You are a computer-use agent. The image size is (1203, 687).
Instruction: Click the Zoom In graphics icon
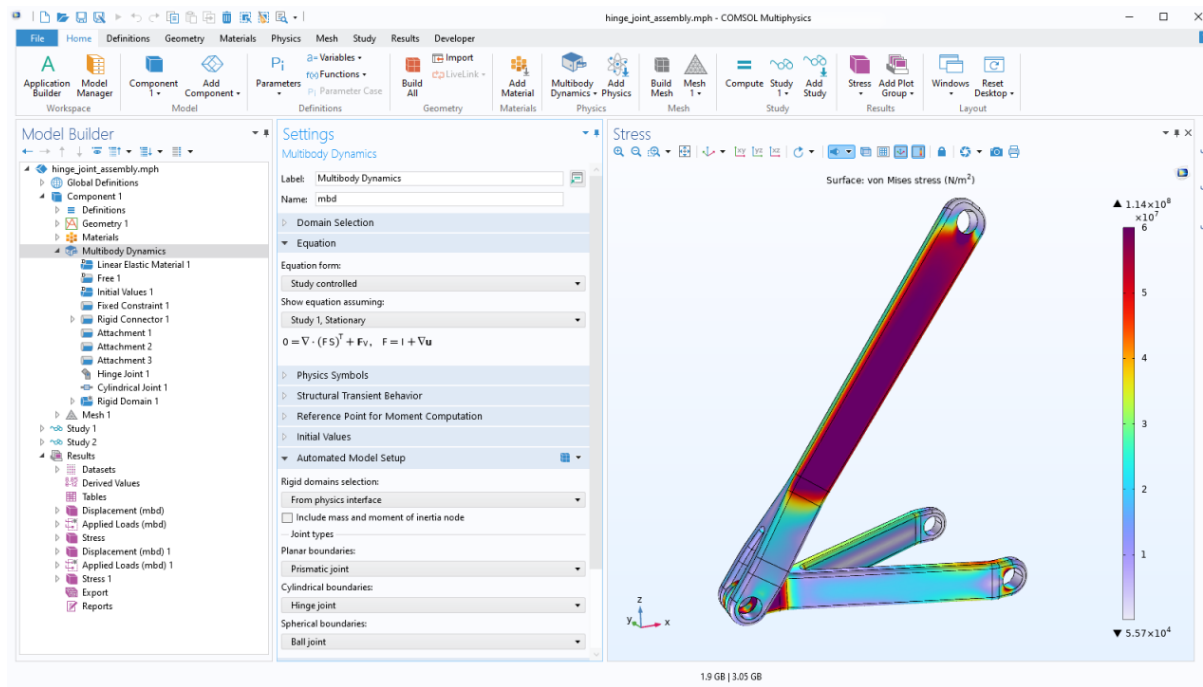[619, 152]
